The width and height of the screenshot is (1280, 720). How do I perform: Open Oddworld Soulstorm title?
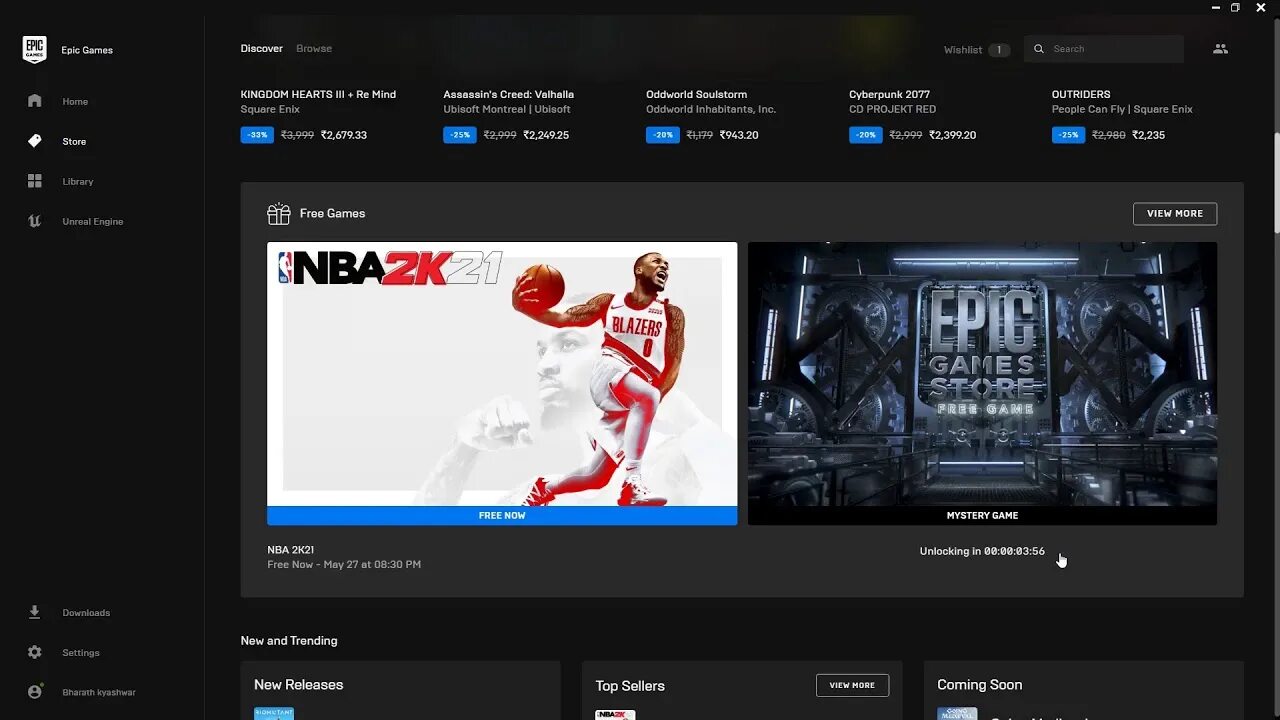point(696,94)
